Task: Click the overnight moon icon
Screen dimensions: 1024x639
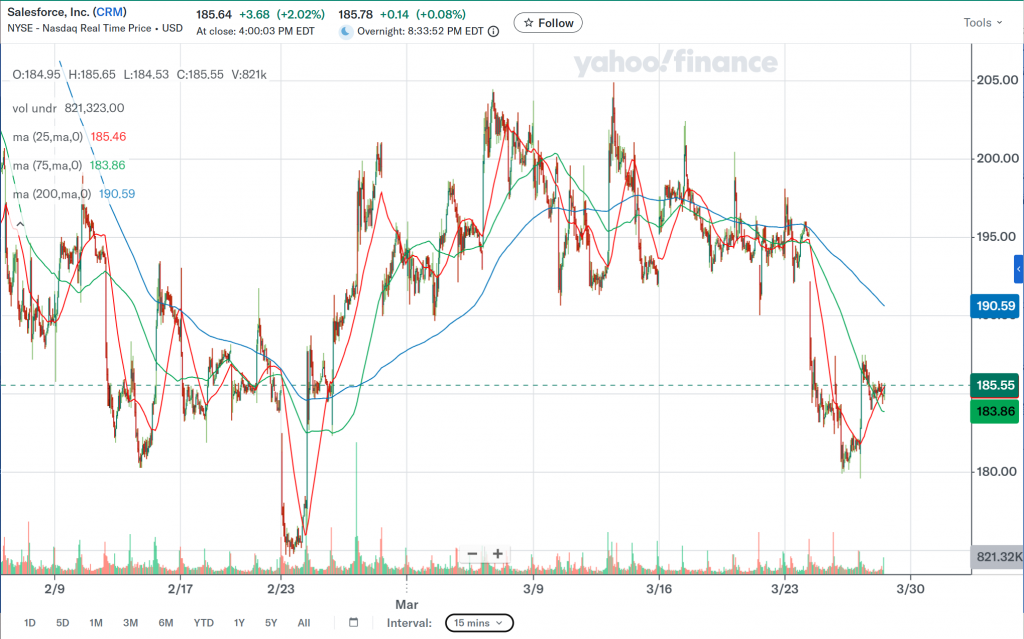Action: pyautogui.click(x=346, y=31)
